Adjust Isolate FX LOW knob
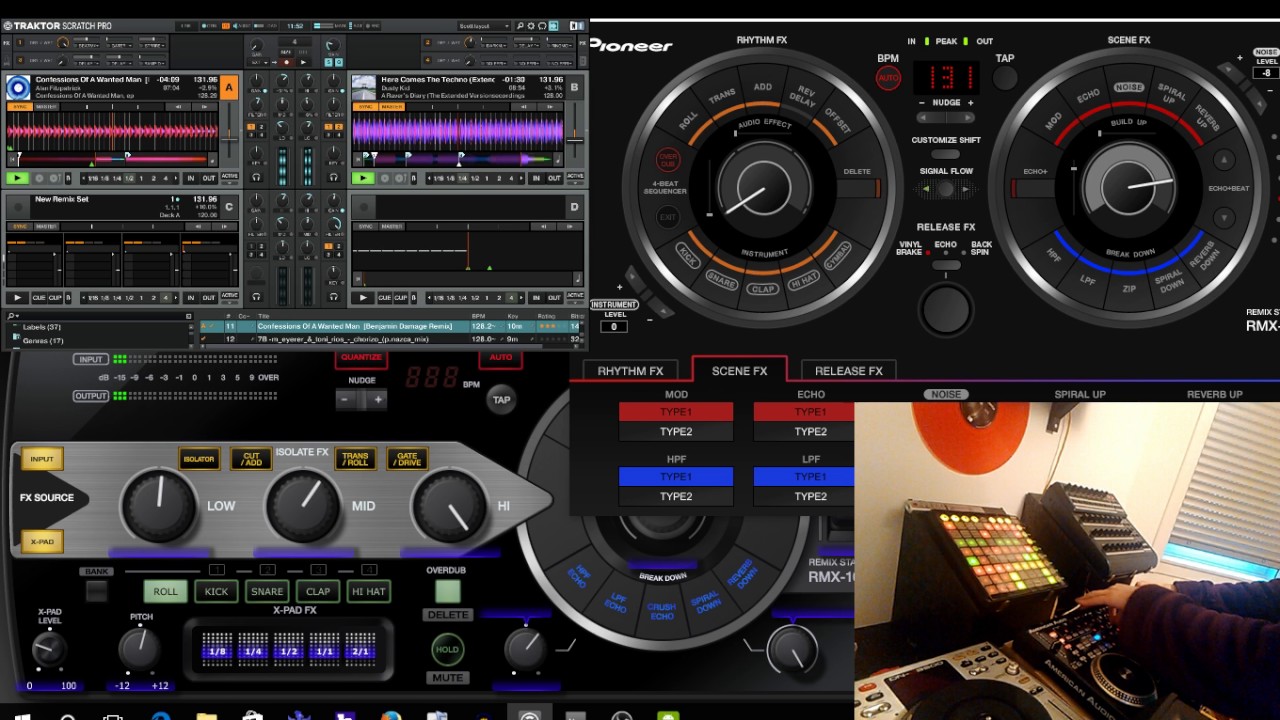 point(159,506)
